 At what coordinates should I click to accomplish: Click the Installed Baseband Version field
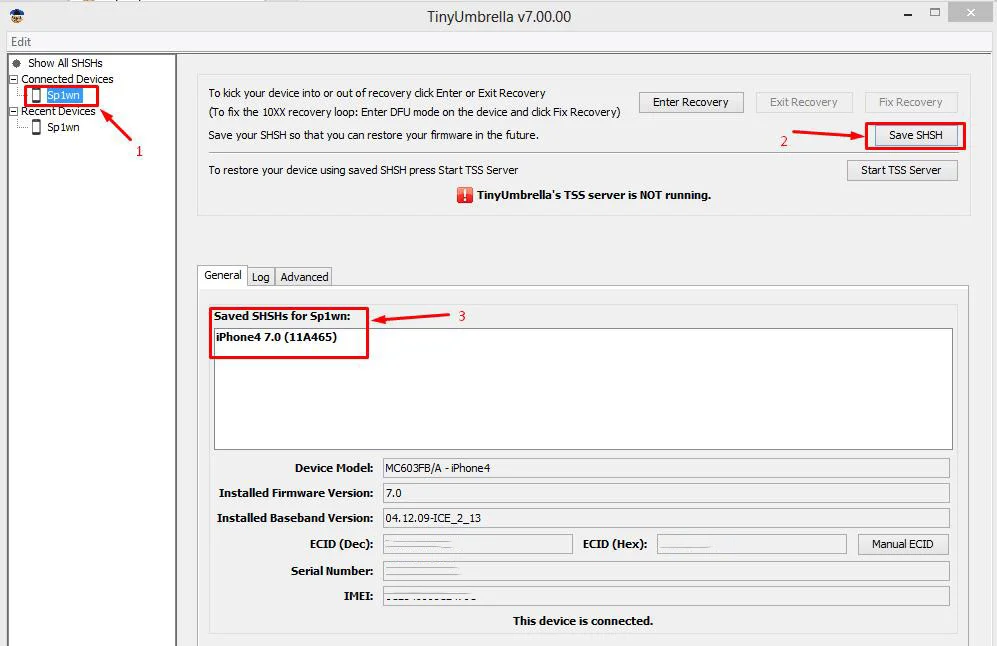point(666,518)
